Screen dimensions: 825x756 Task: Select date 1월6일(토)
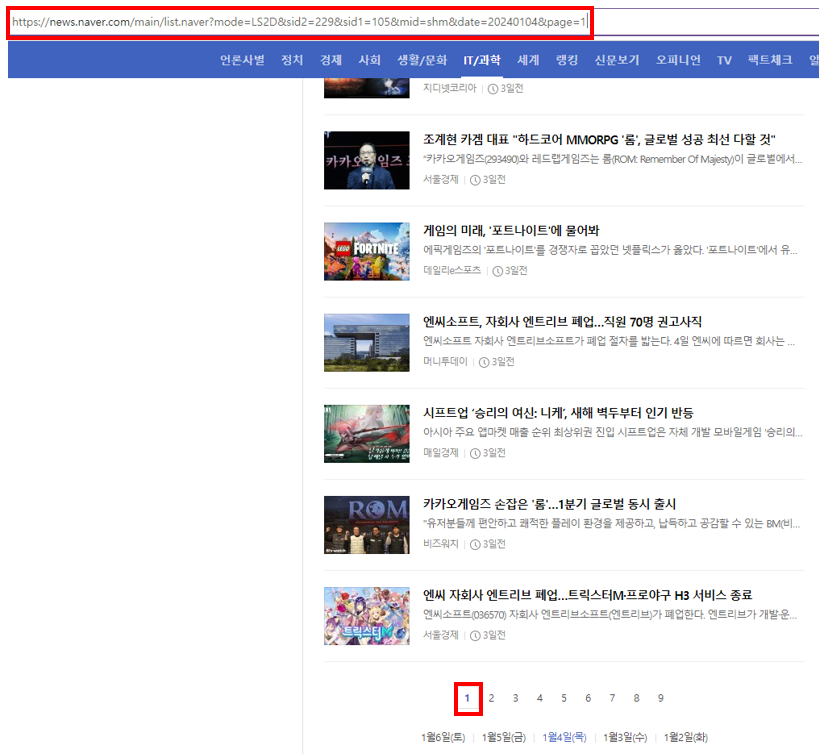pos(443,738)
